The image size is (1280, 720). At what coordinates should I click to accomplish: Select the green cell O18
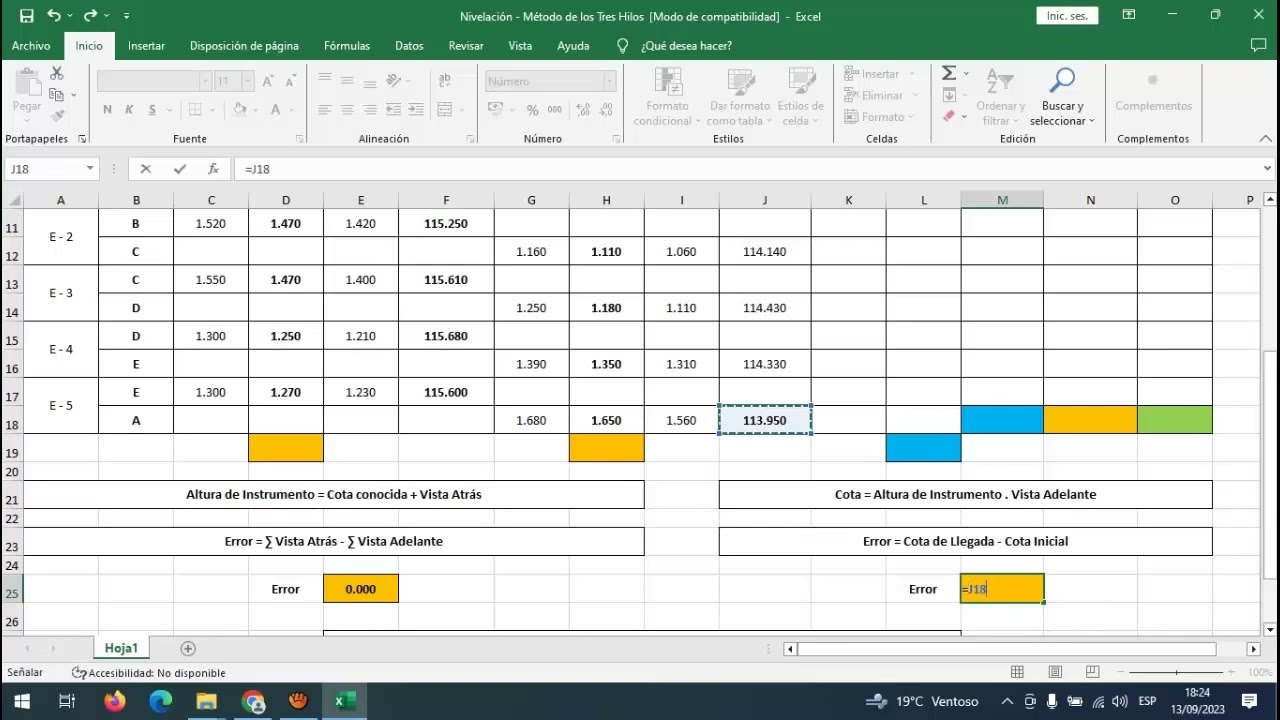[1175, 420]
